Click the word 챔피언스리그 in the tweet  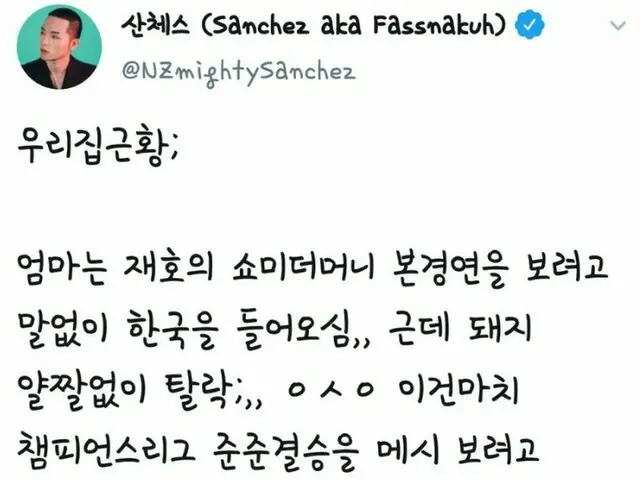(106, 450)
